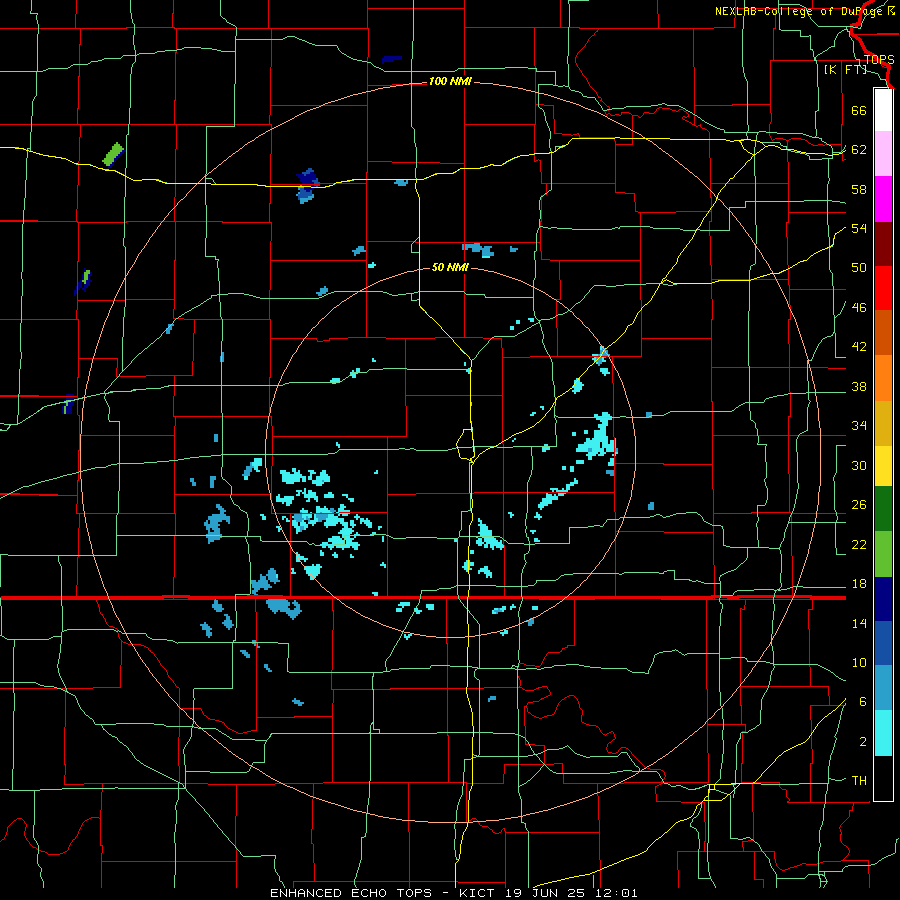
Task: Pick the cyan legend swatch
Action: click(883, 733)
